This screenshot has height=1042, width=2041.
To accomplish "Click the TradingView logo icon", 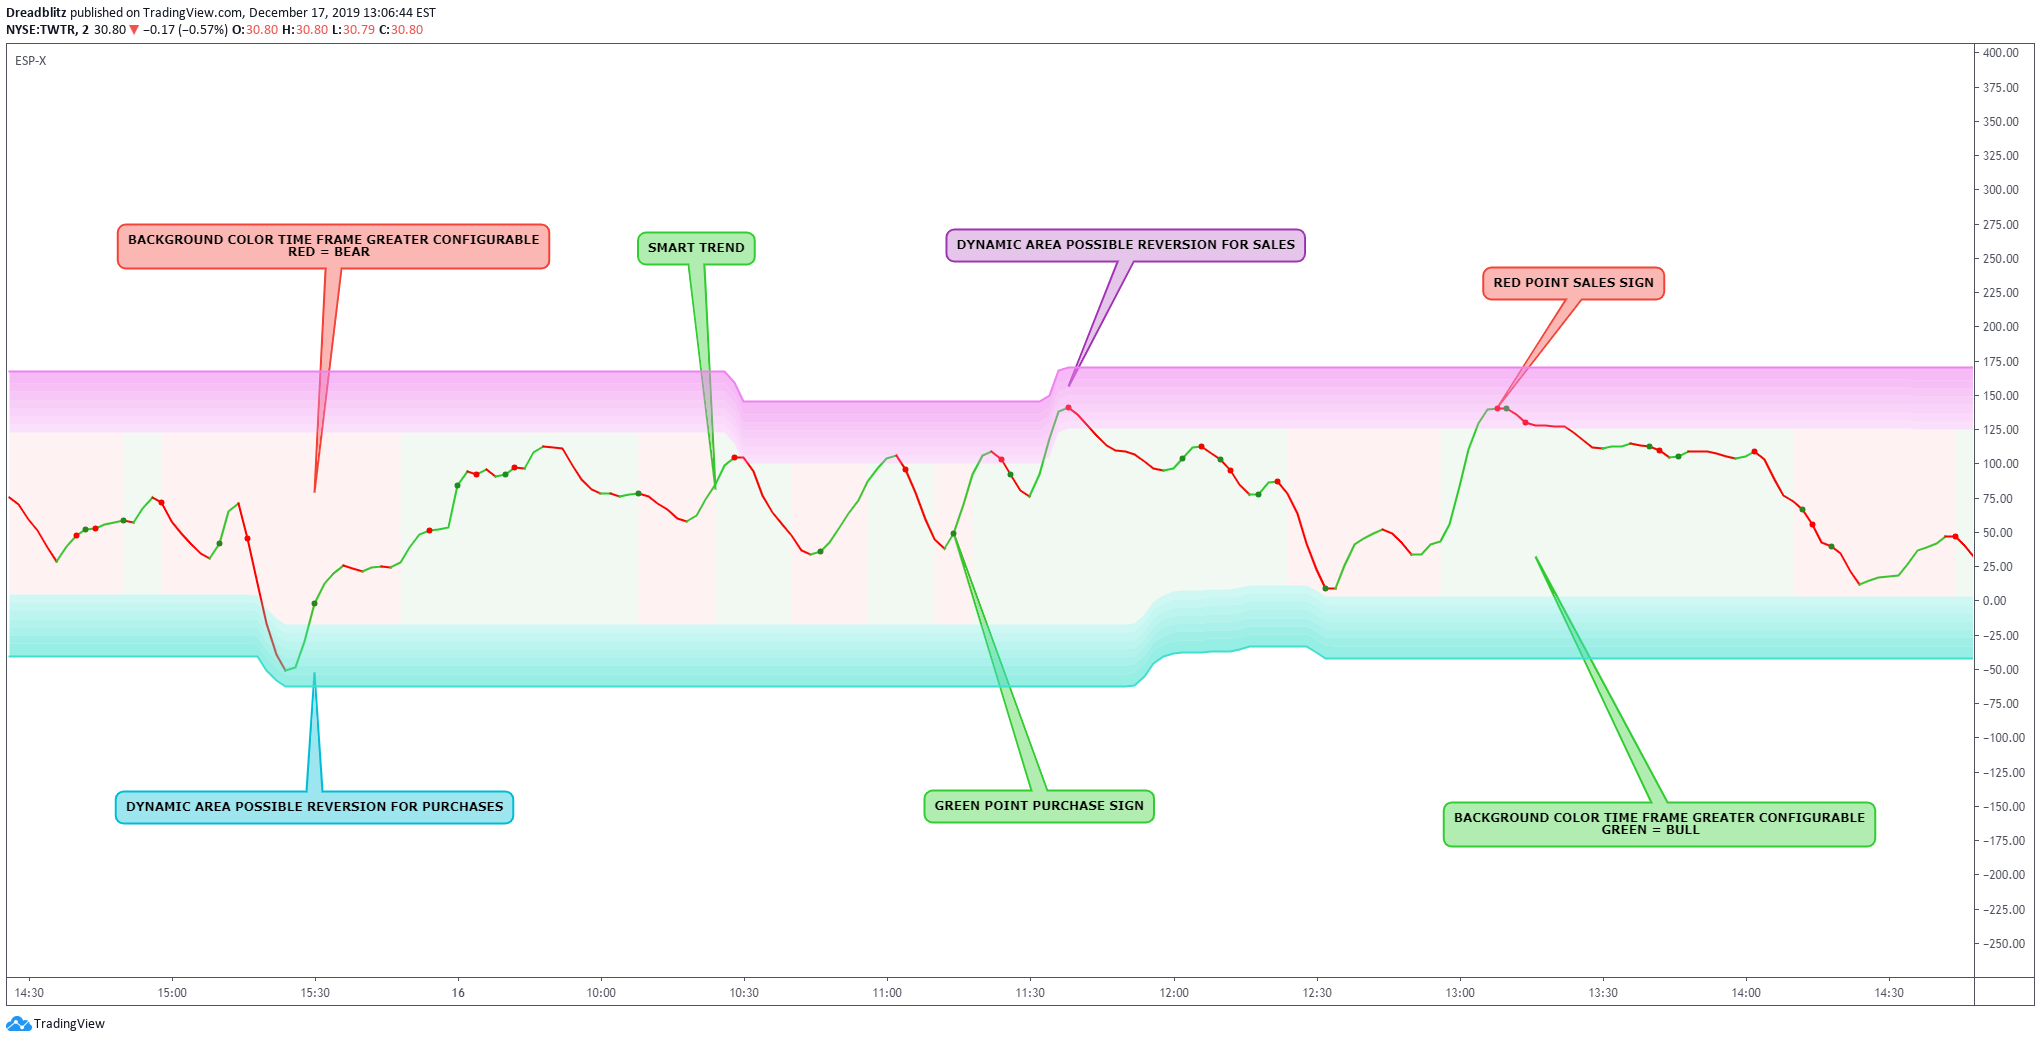I will click(x=18, y=1023).
